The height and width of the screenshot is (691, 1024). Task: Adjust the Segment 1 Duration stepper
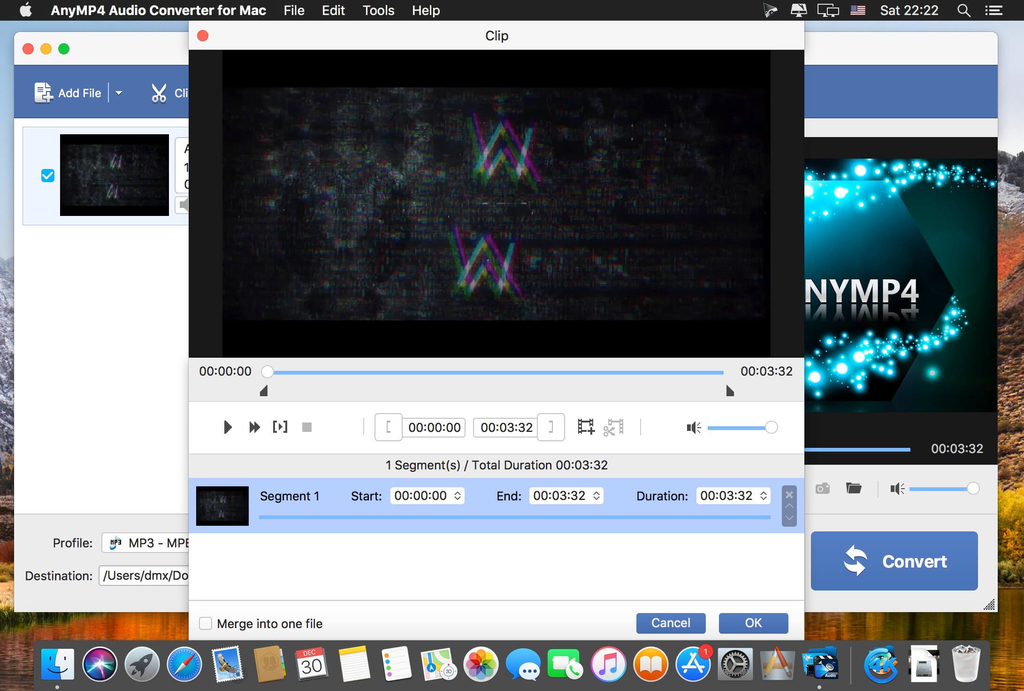763,496
